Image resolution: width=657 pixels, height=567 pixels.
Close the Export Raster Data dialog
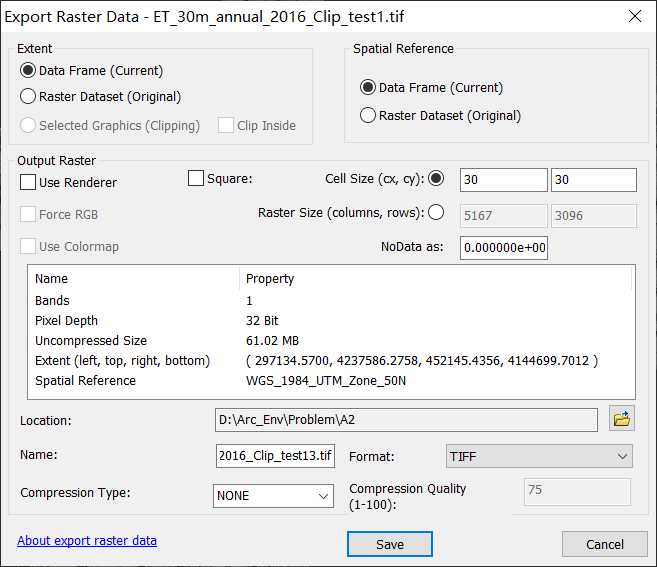pyautogui.click(x=635, y=16)
